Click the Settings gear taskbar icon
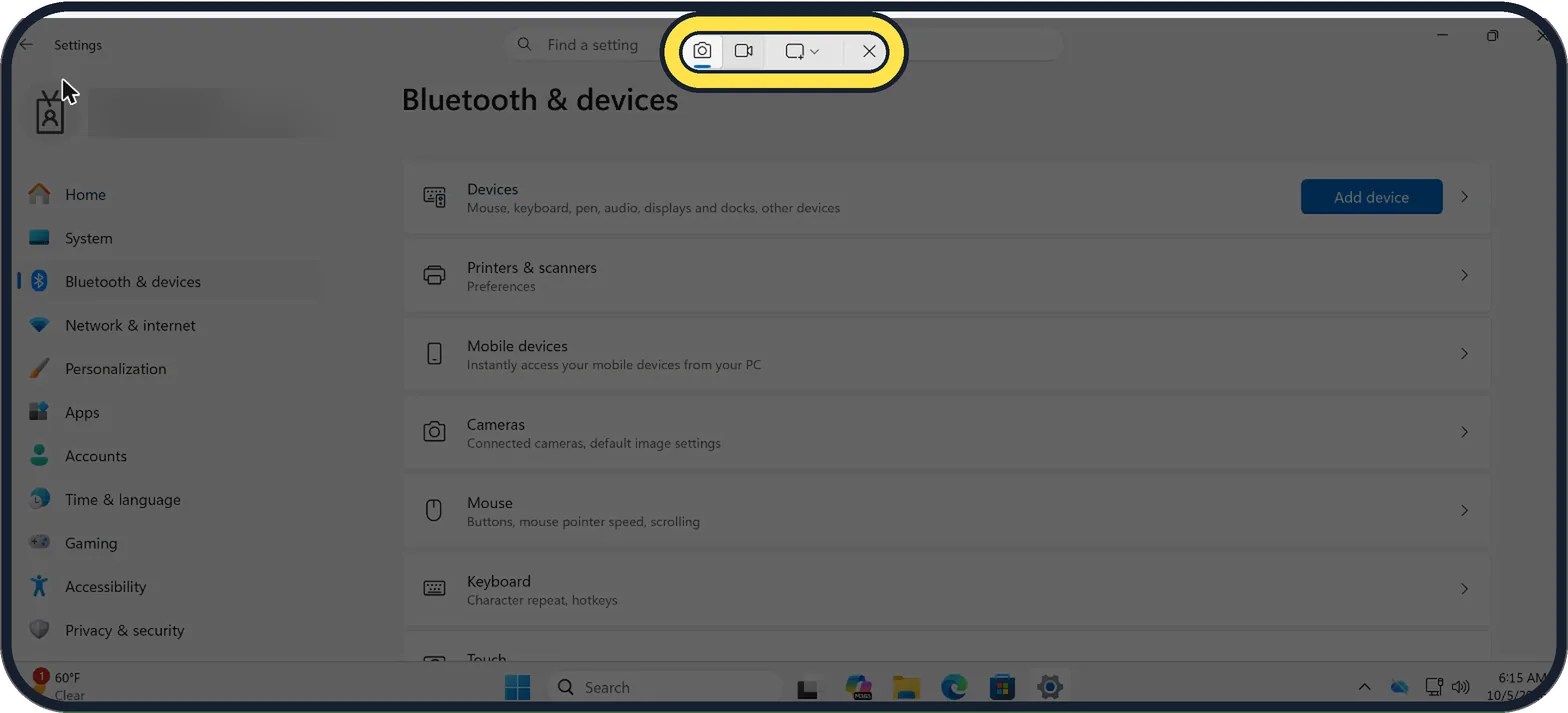 click(x=1049, y=688)
